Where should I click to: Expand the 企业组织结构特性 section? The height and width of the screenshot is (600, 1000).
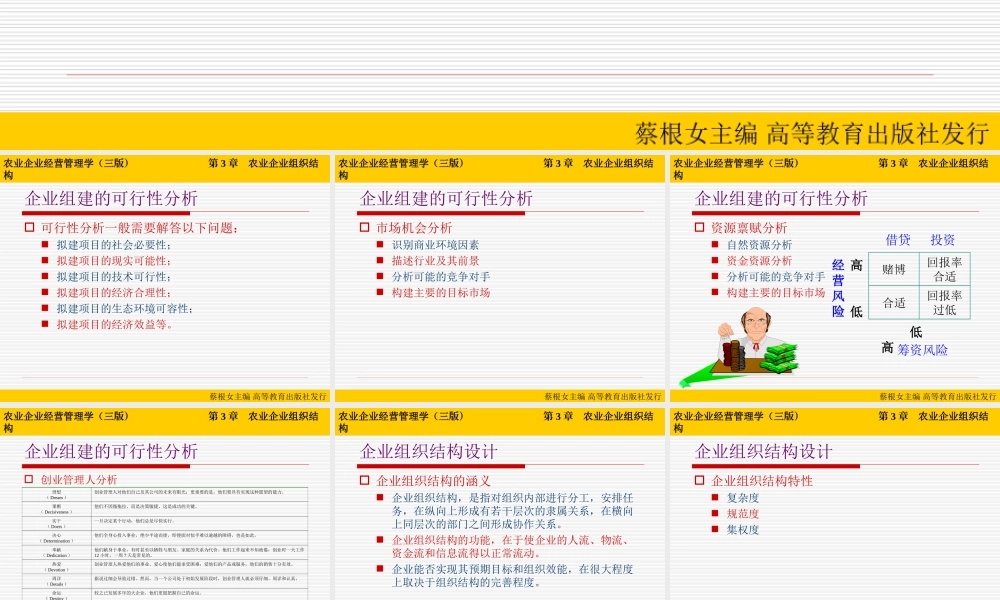point(765,478)
